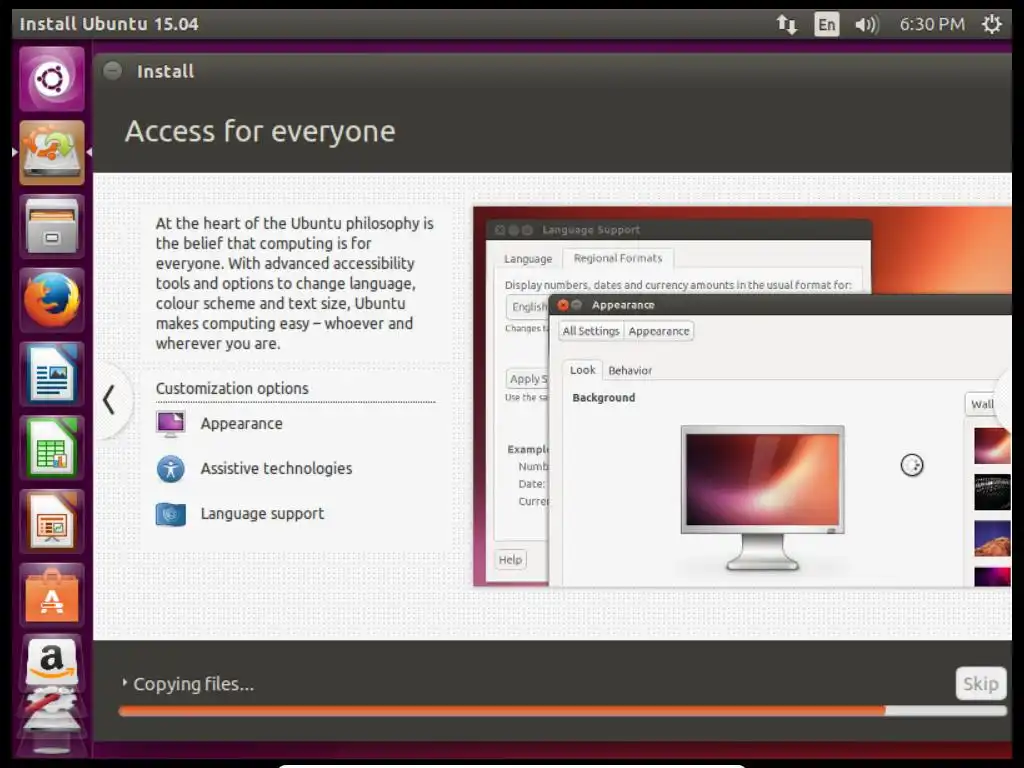Open the Files manager launcher icon
This screenshot has width=1024, height=768.
[x=52, y=227]
